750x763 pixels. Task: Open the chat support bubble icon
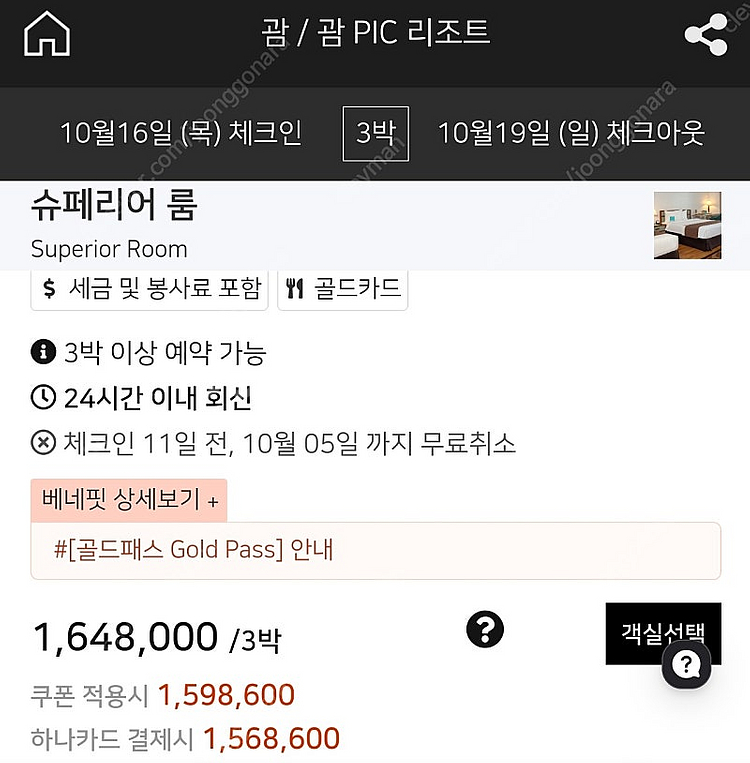click(x=685, y=664)
